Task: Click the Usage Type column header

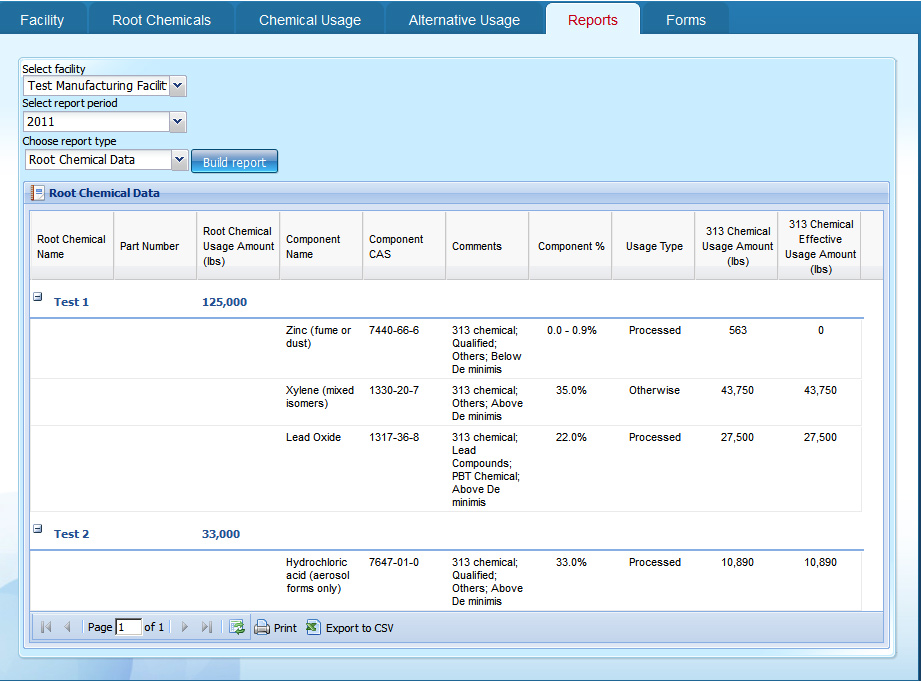Action: pos(654,246)
